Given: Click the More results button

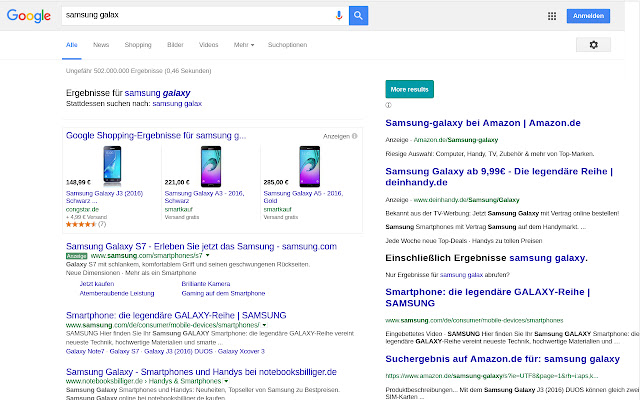Looking at the screenshot, I should 409,89.
